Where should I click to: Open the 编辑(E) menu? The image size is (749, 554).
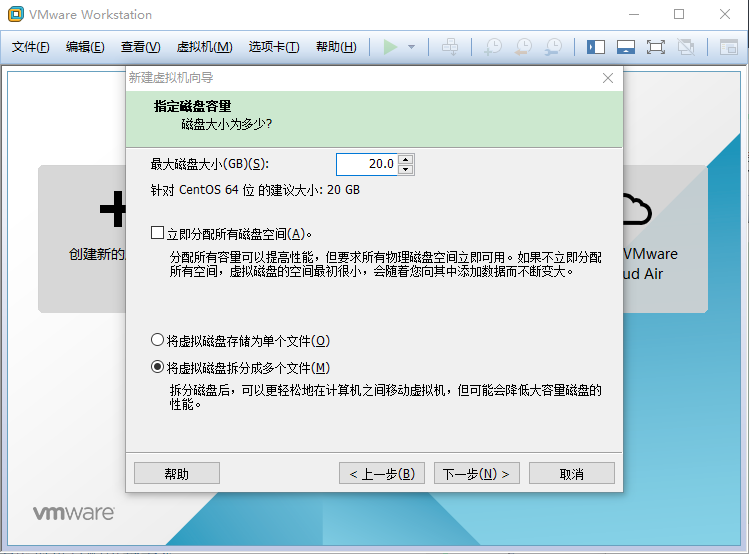[x=85, y=47]
